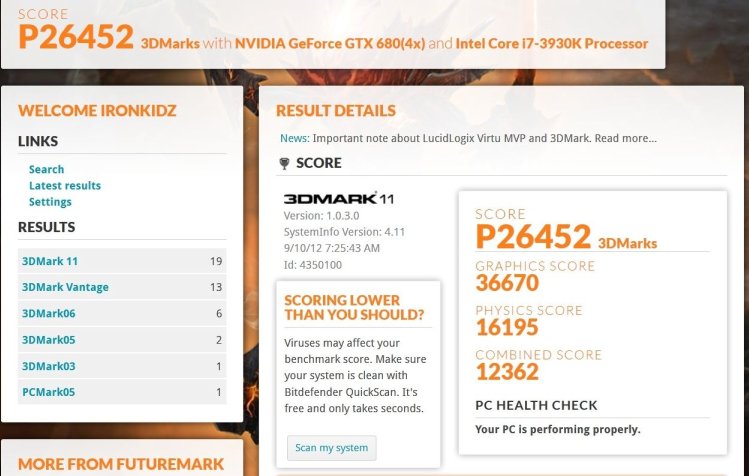
Task: Click the Scoring Lower Than You Should heading
Action: click(x=354, y=307)
